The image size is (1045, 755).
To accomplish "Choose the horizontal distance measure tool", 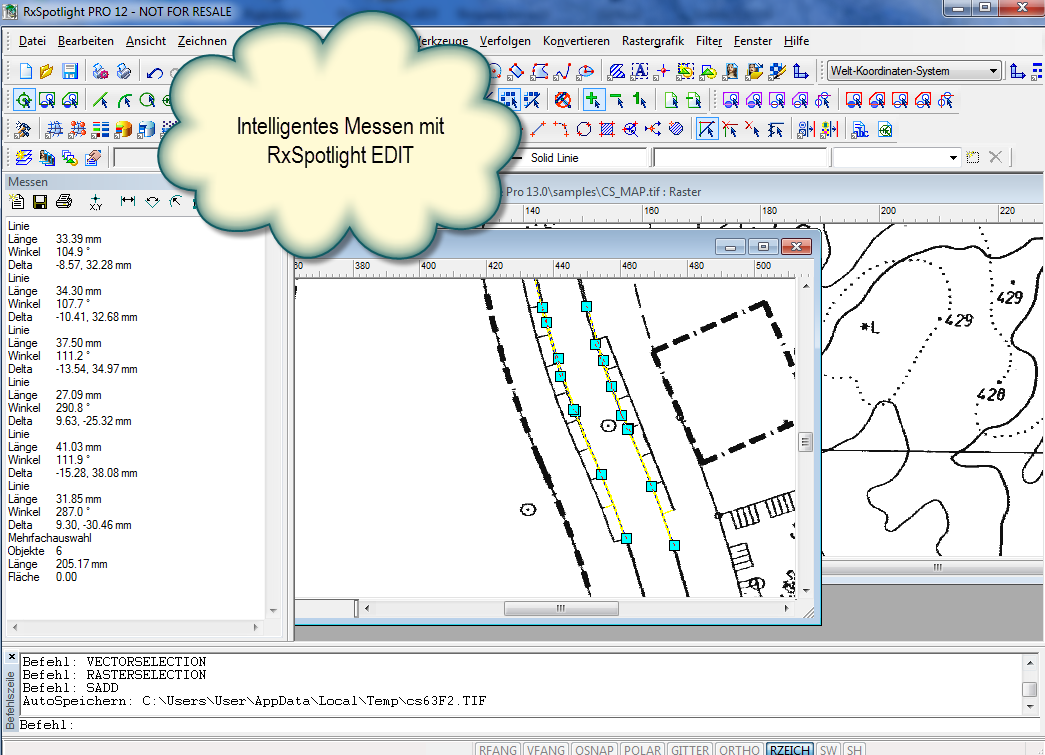I will [x=128, y=202].
